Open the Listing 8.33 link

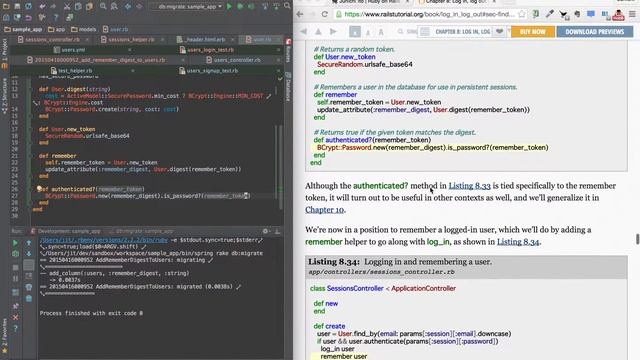pyautogui.click(x=469, y=186)
